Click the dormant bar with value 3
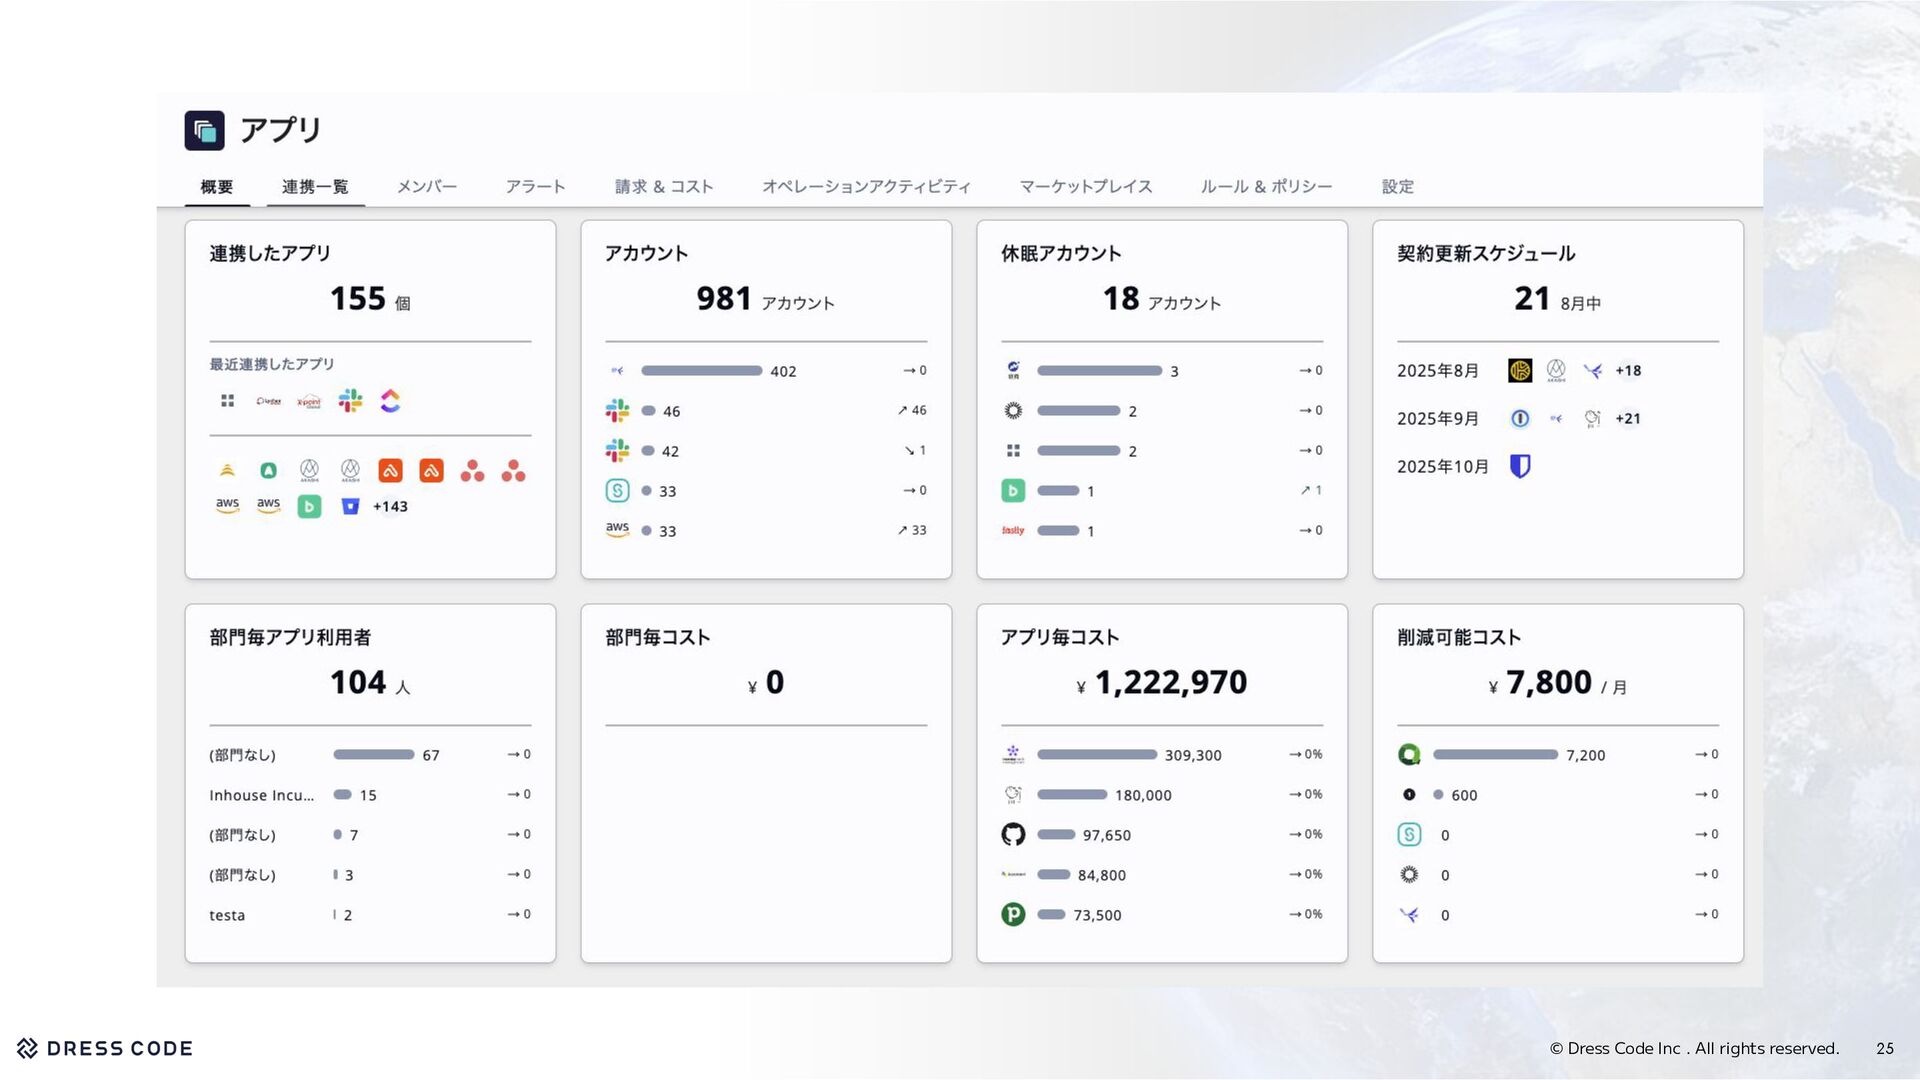This screenshot has height=1080, width=1920. 1100,371
